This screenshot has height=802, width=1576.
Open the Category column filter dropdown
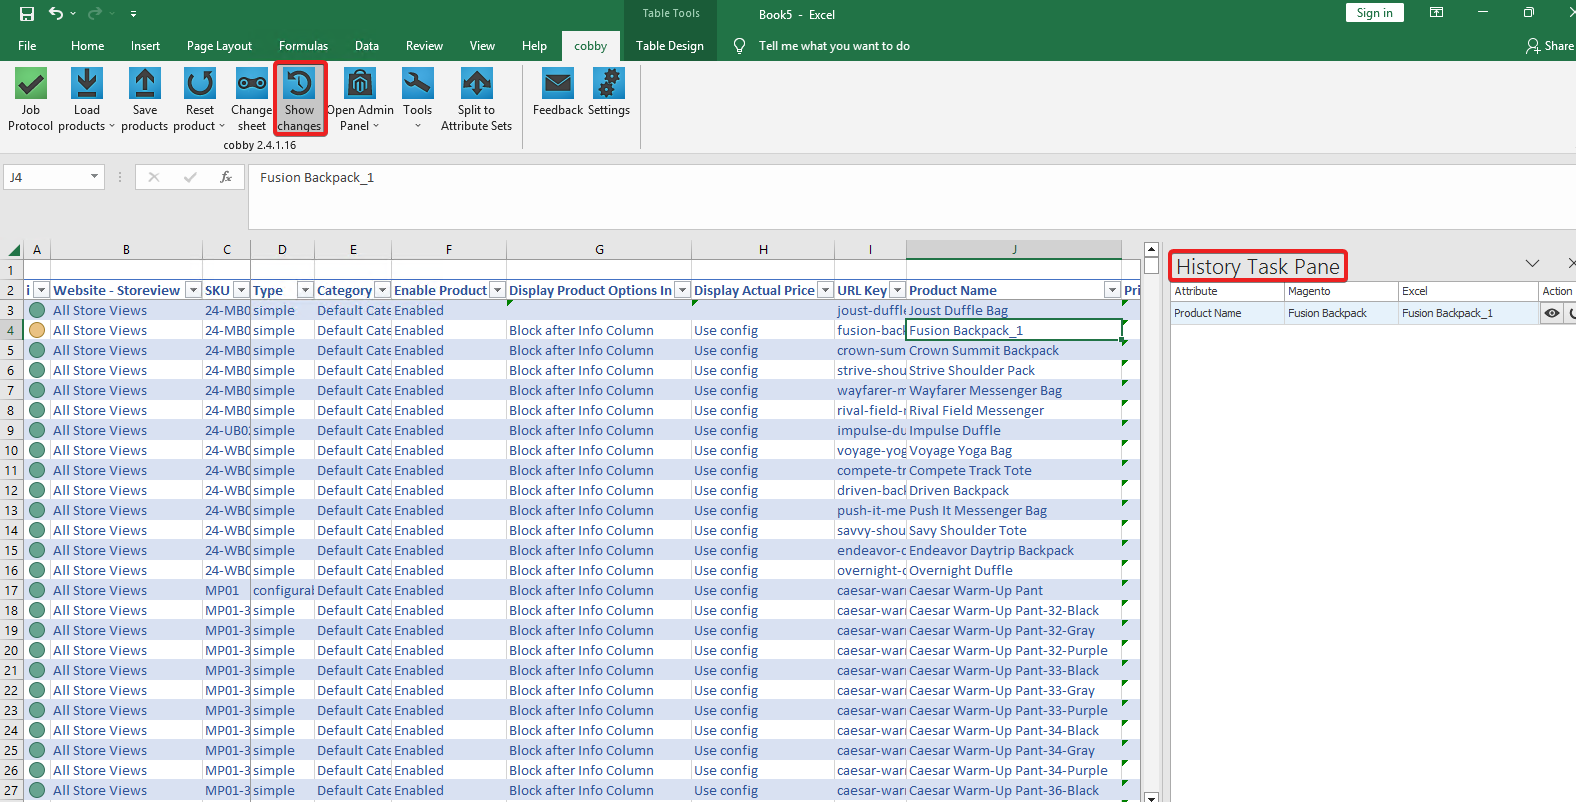pos(382,290)
